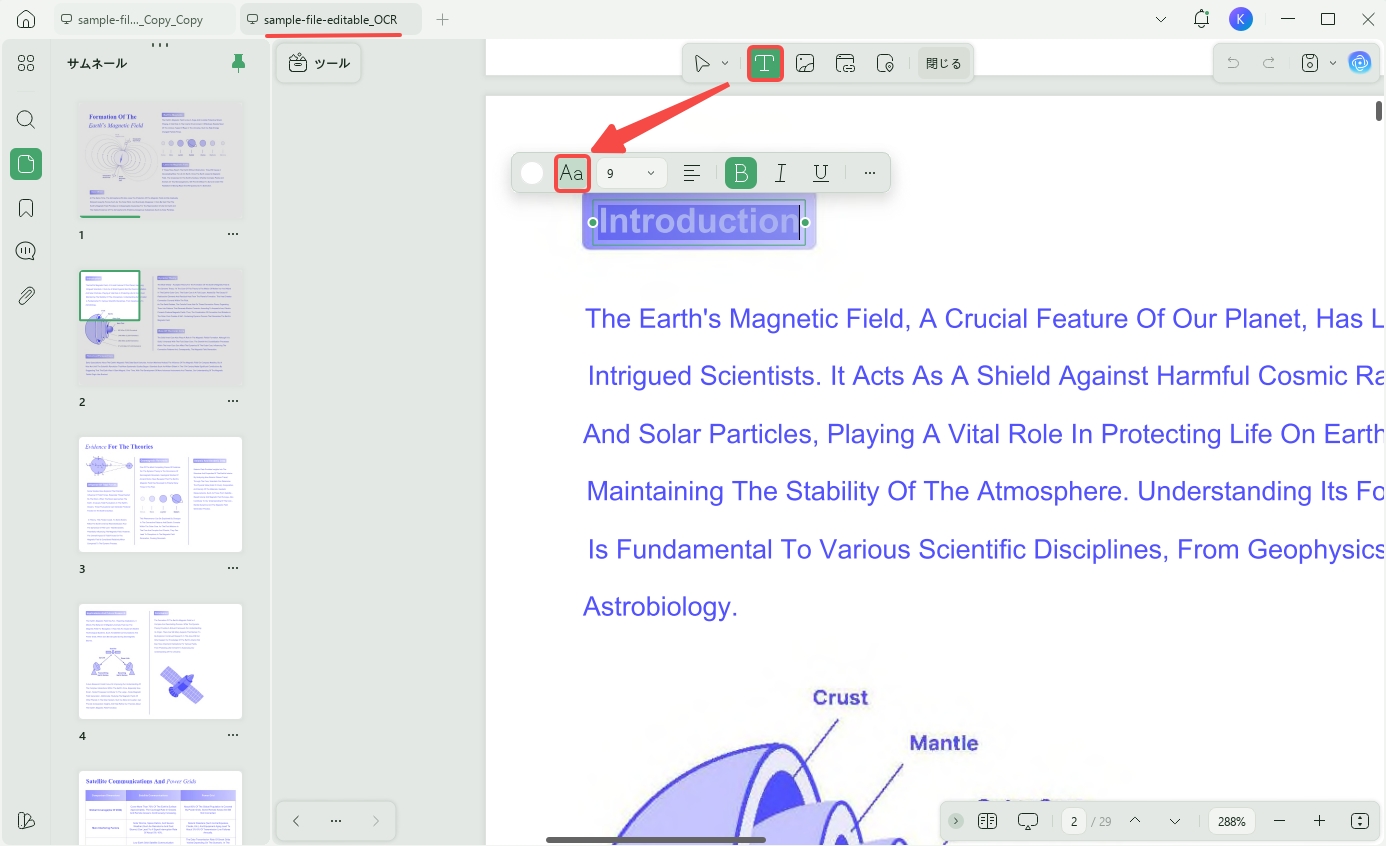Open page 4 thumbnail options menu
The image size is (1386, 846).
(x=233, y=735)
